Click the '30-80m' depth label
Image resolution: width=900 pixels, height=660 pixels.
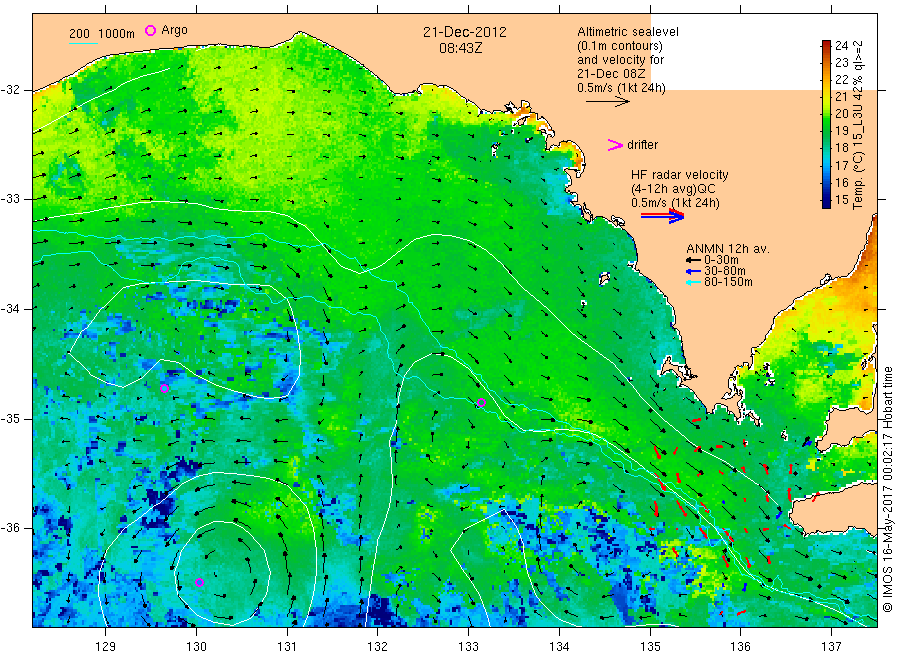coord(725,271)
